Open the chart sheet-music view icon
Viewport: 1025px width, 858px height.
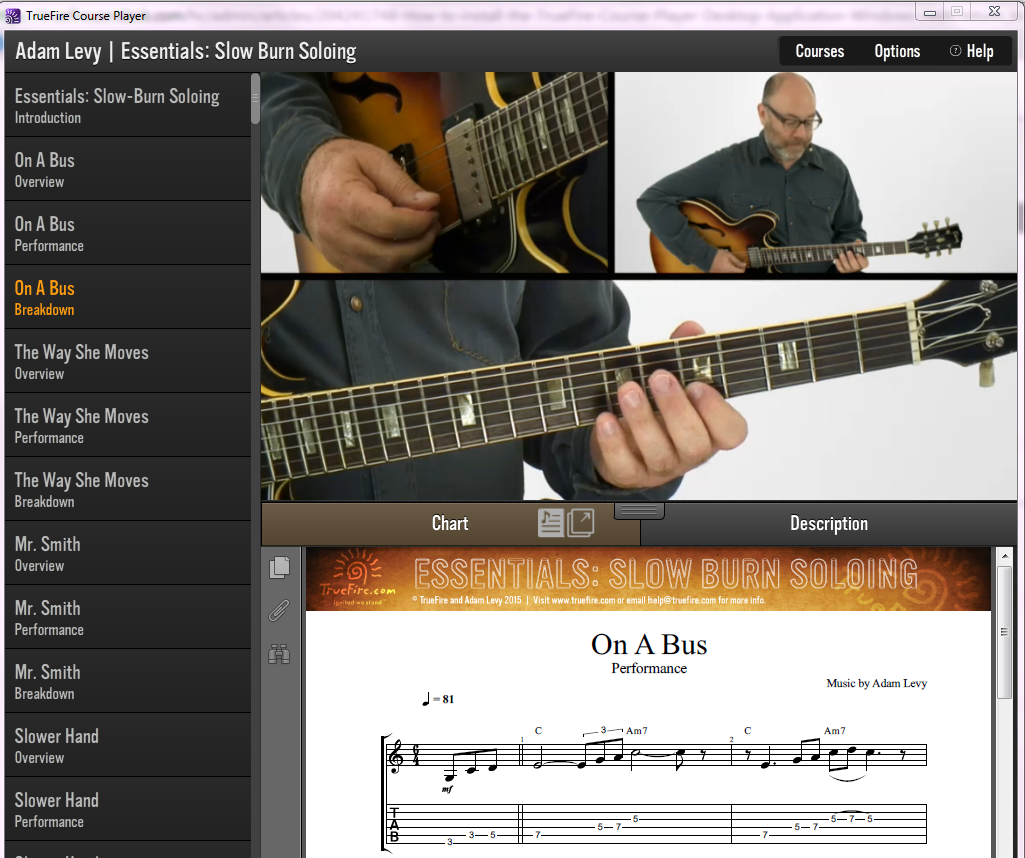(x=551, y=523)
